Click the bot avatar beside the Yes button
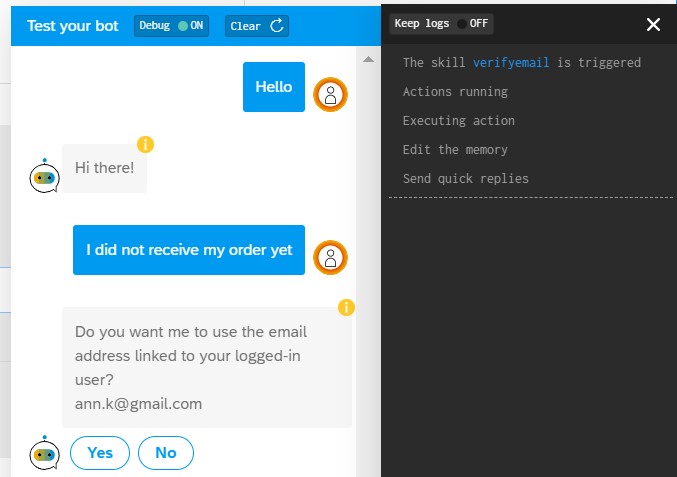 44,453
